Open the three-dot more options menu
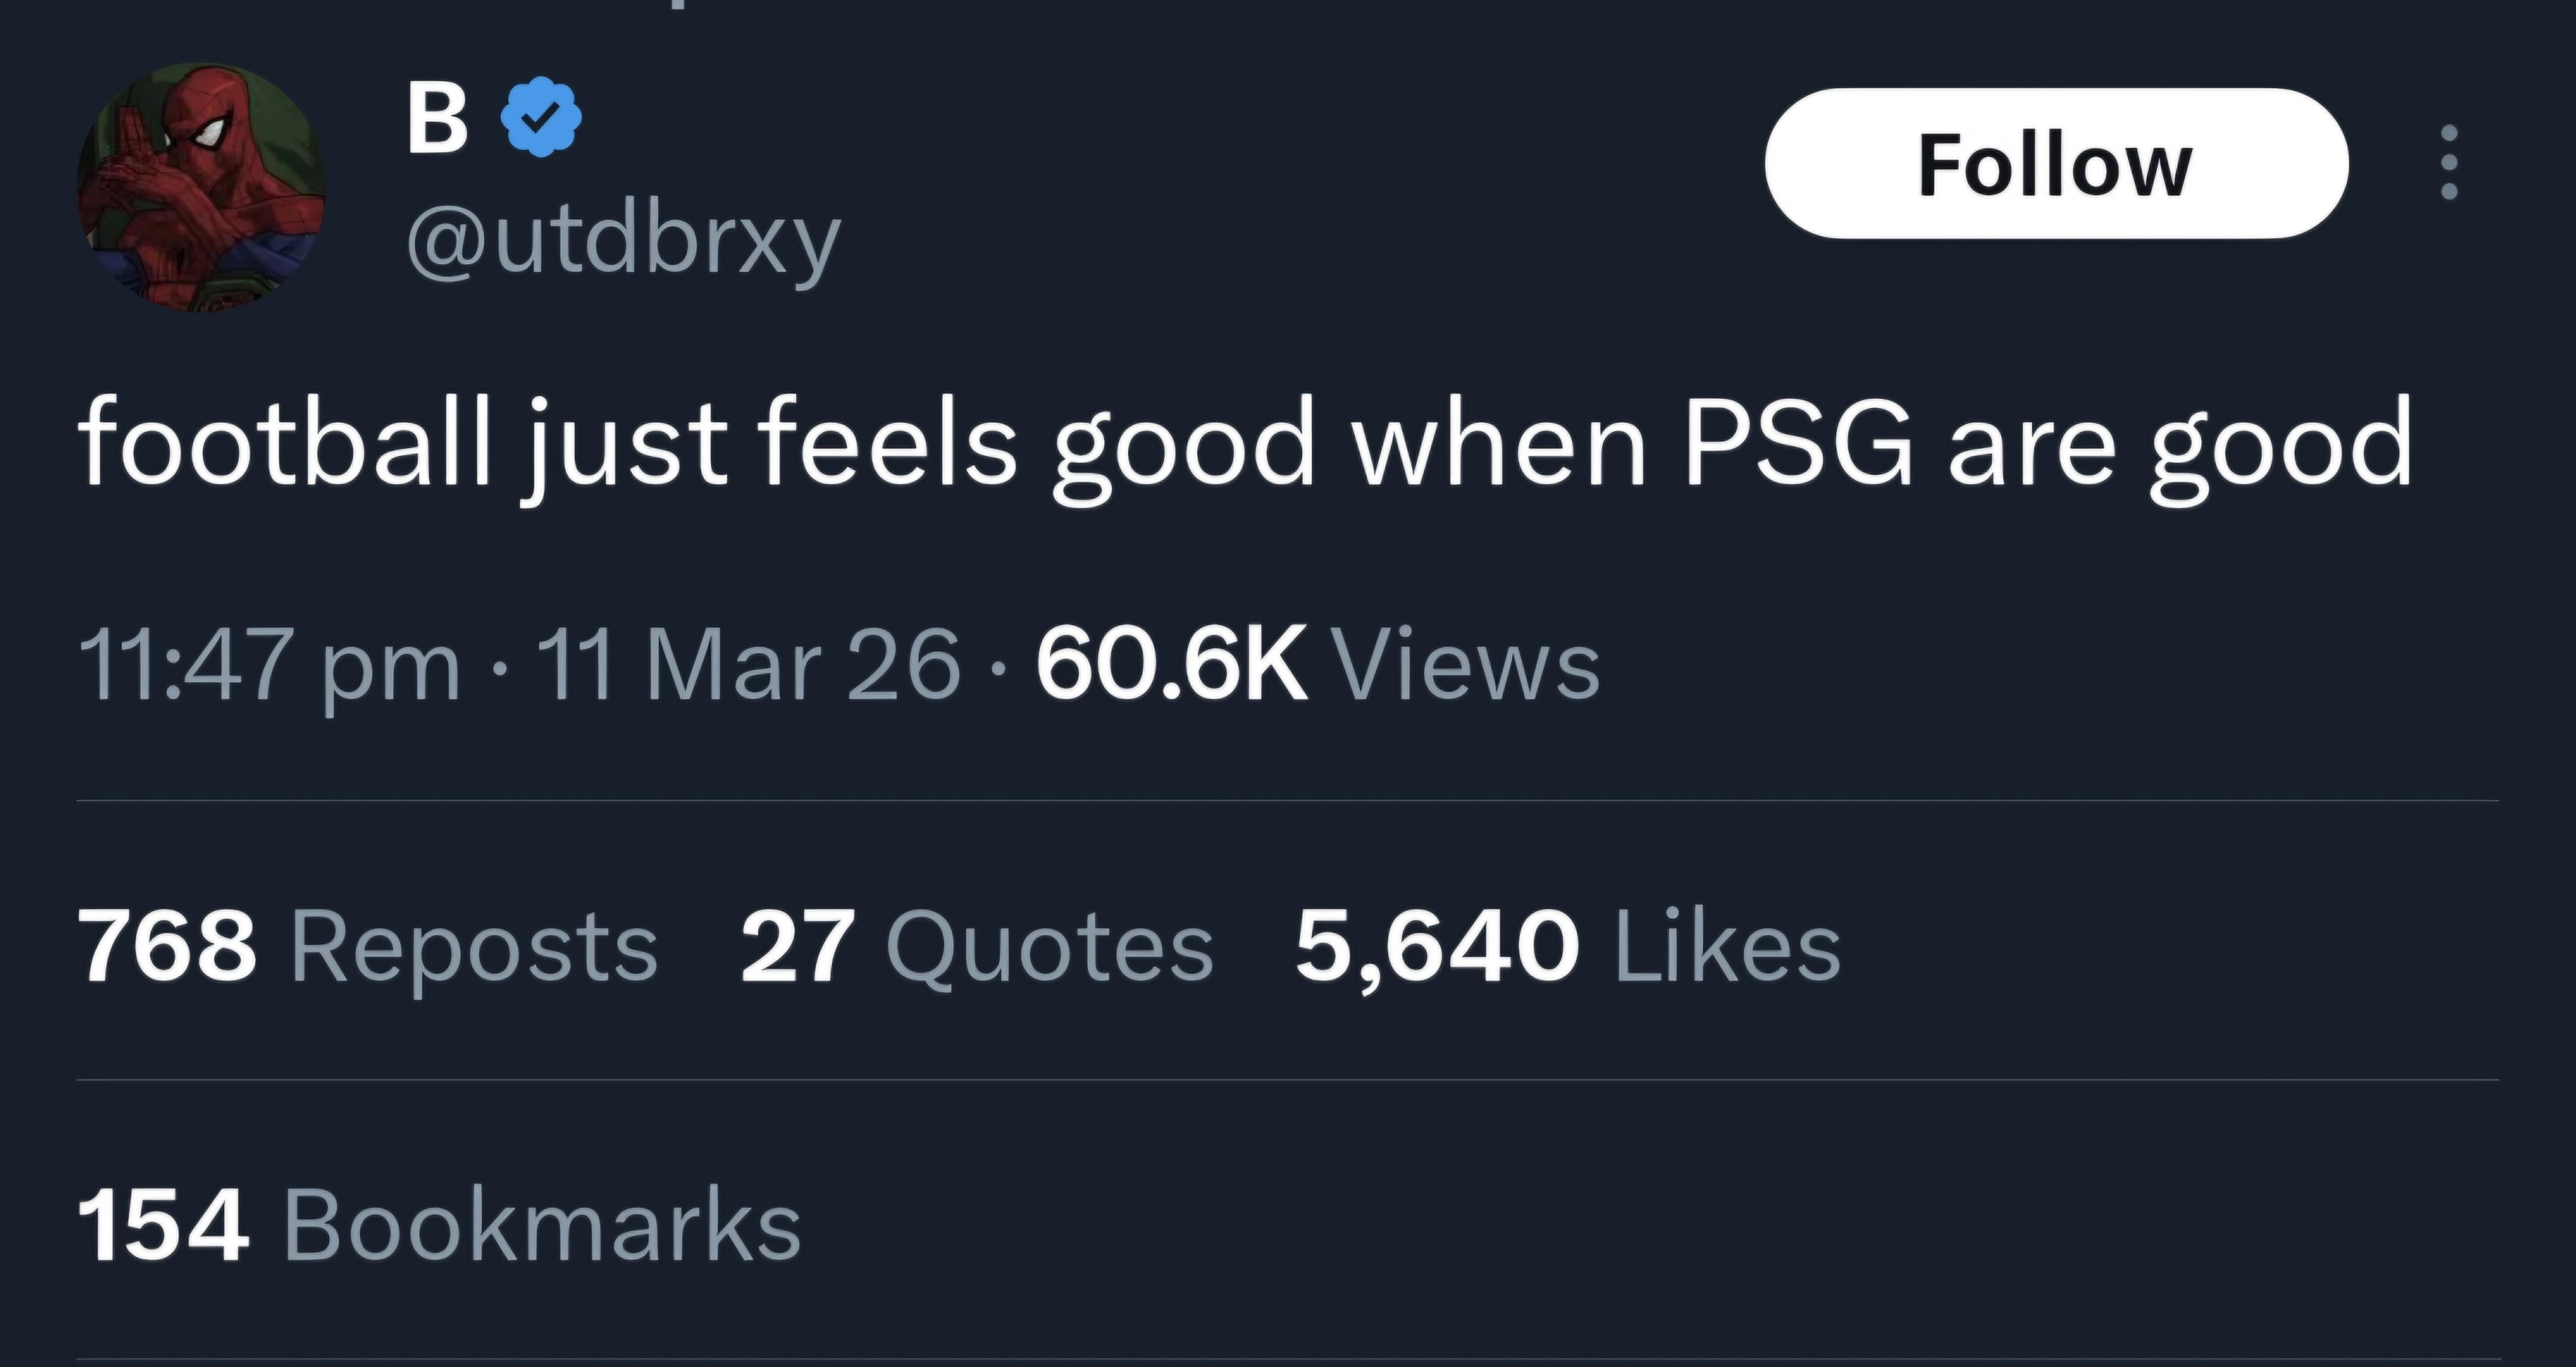Screen dimensions: 2576x1367 pyautogui.click(x=2449, y=162)
